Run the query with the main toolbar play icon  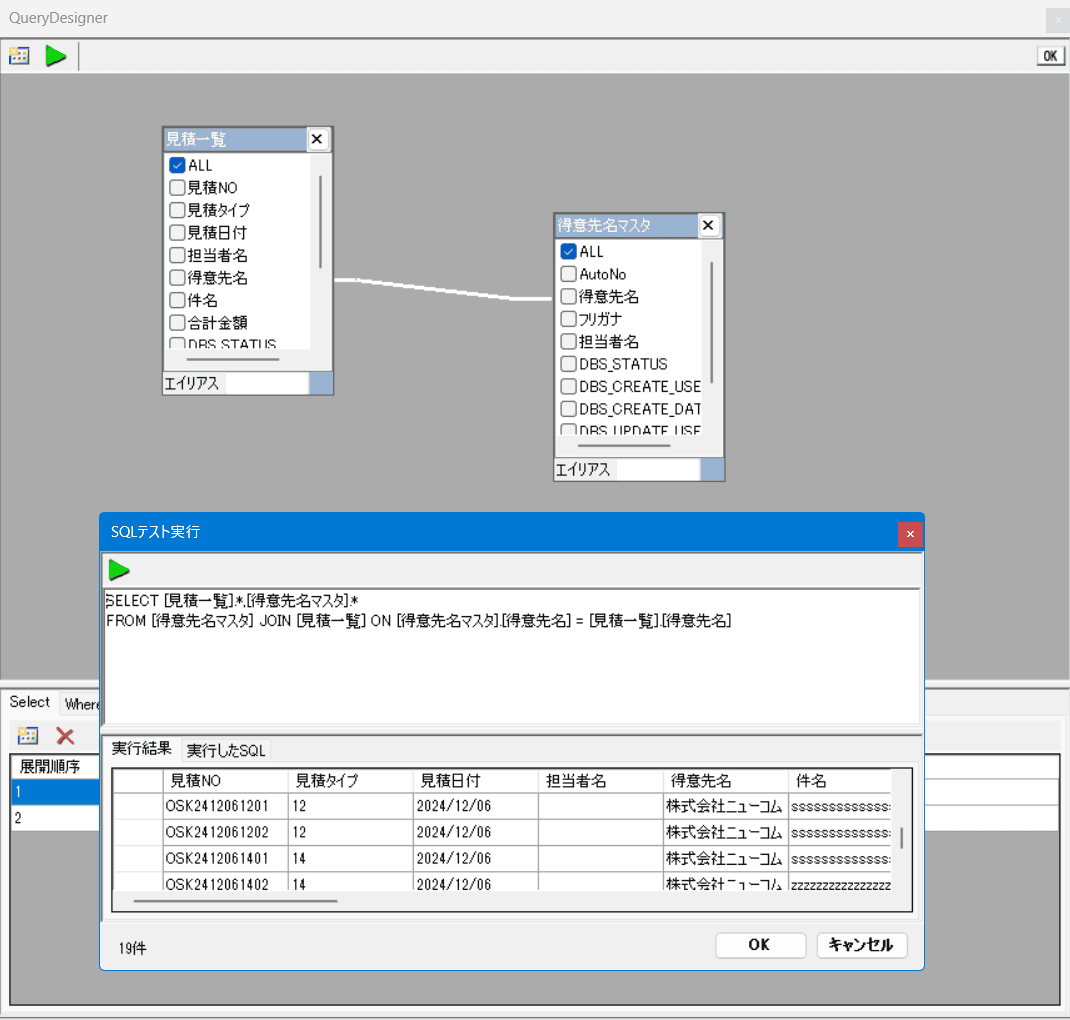[x=56, y=56]
